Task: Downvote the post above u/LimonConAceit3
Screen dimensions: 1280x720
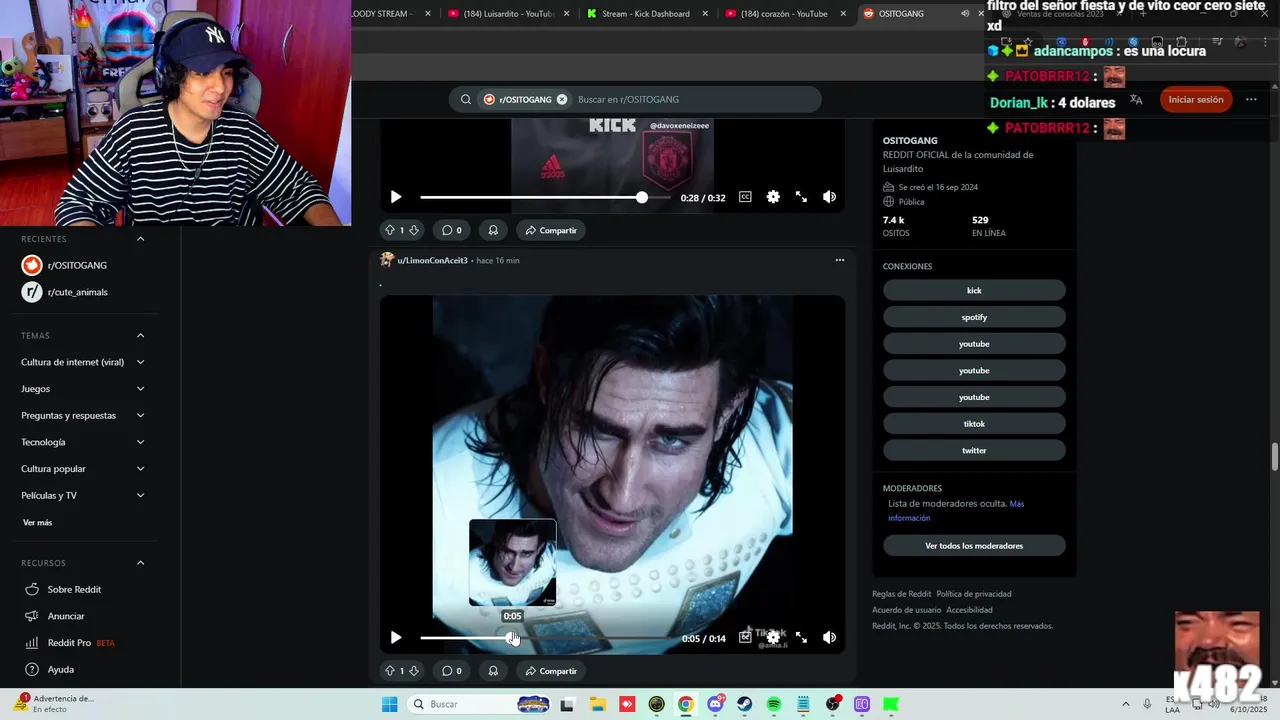Action: click(414, 230)
